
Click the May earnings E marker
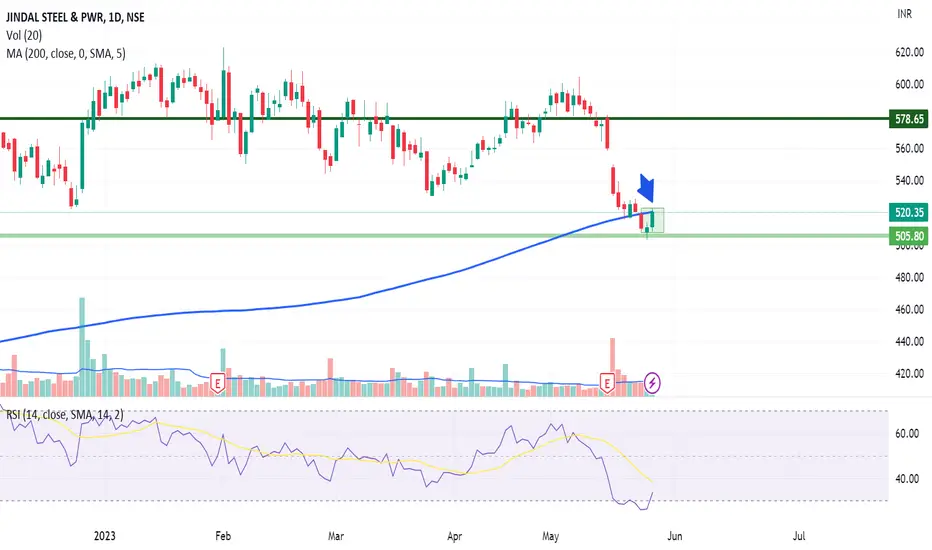[x=607, y=383]
